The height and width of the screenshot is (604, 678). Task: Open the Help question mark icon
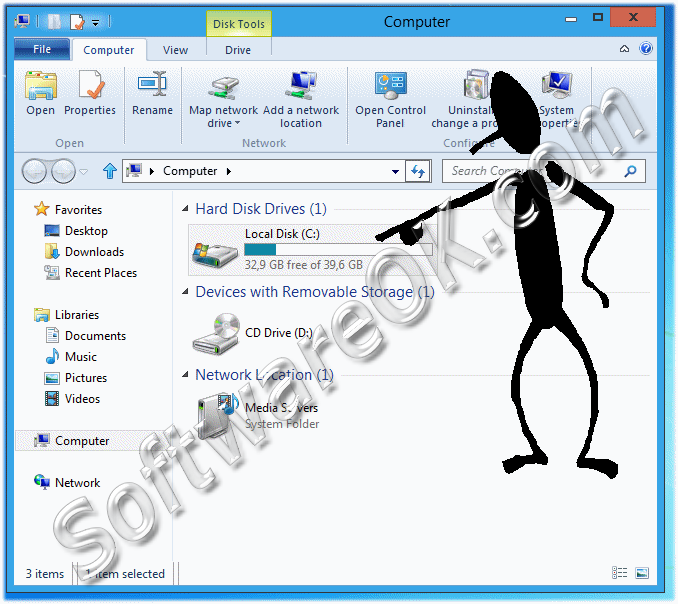646,48
